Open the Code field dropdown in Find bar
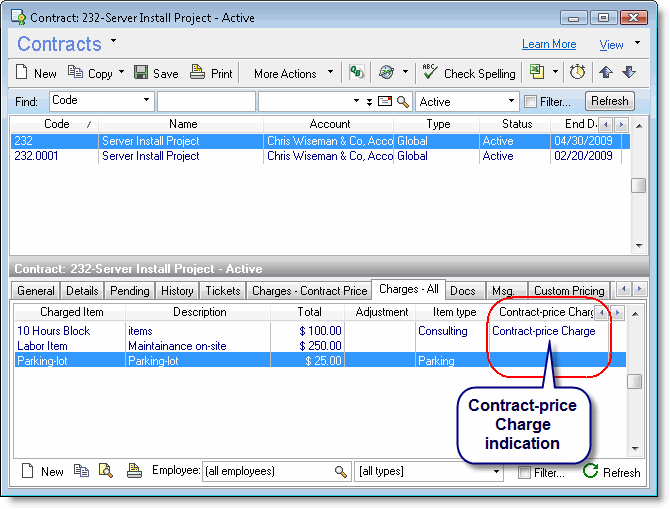670x509 pixels. point(146,101)
